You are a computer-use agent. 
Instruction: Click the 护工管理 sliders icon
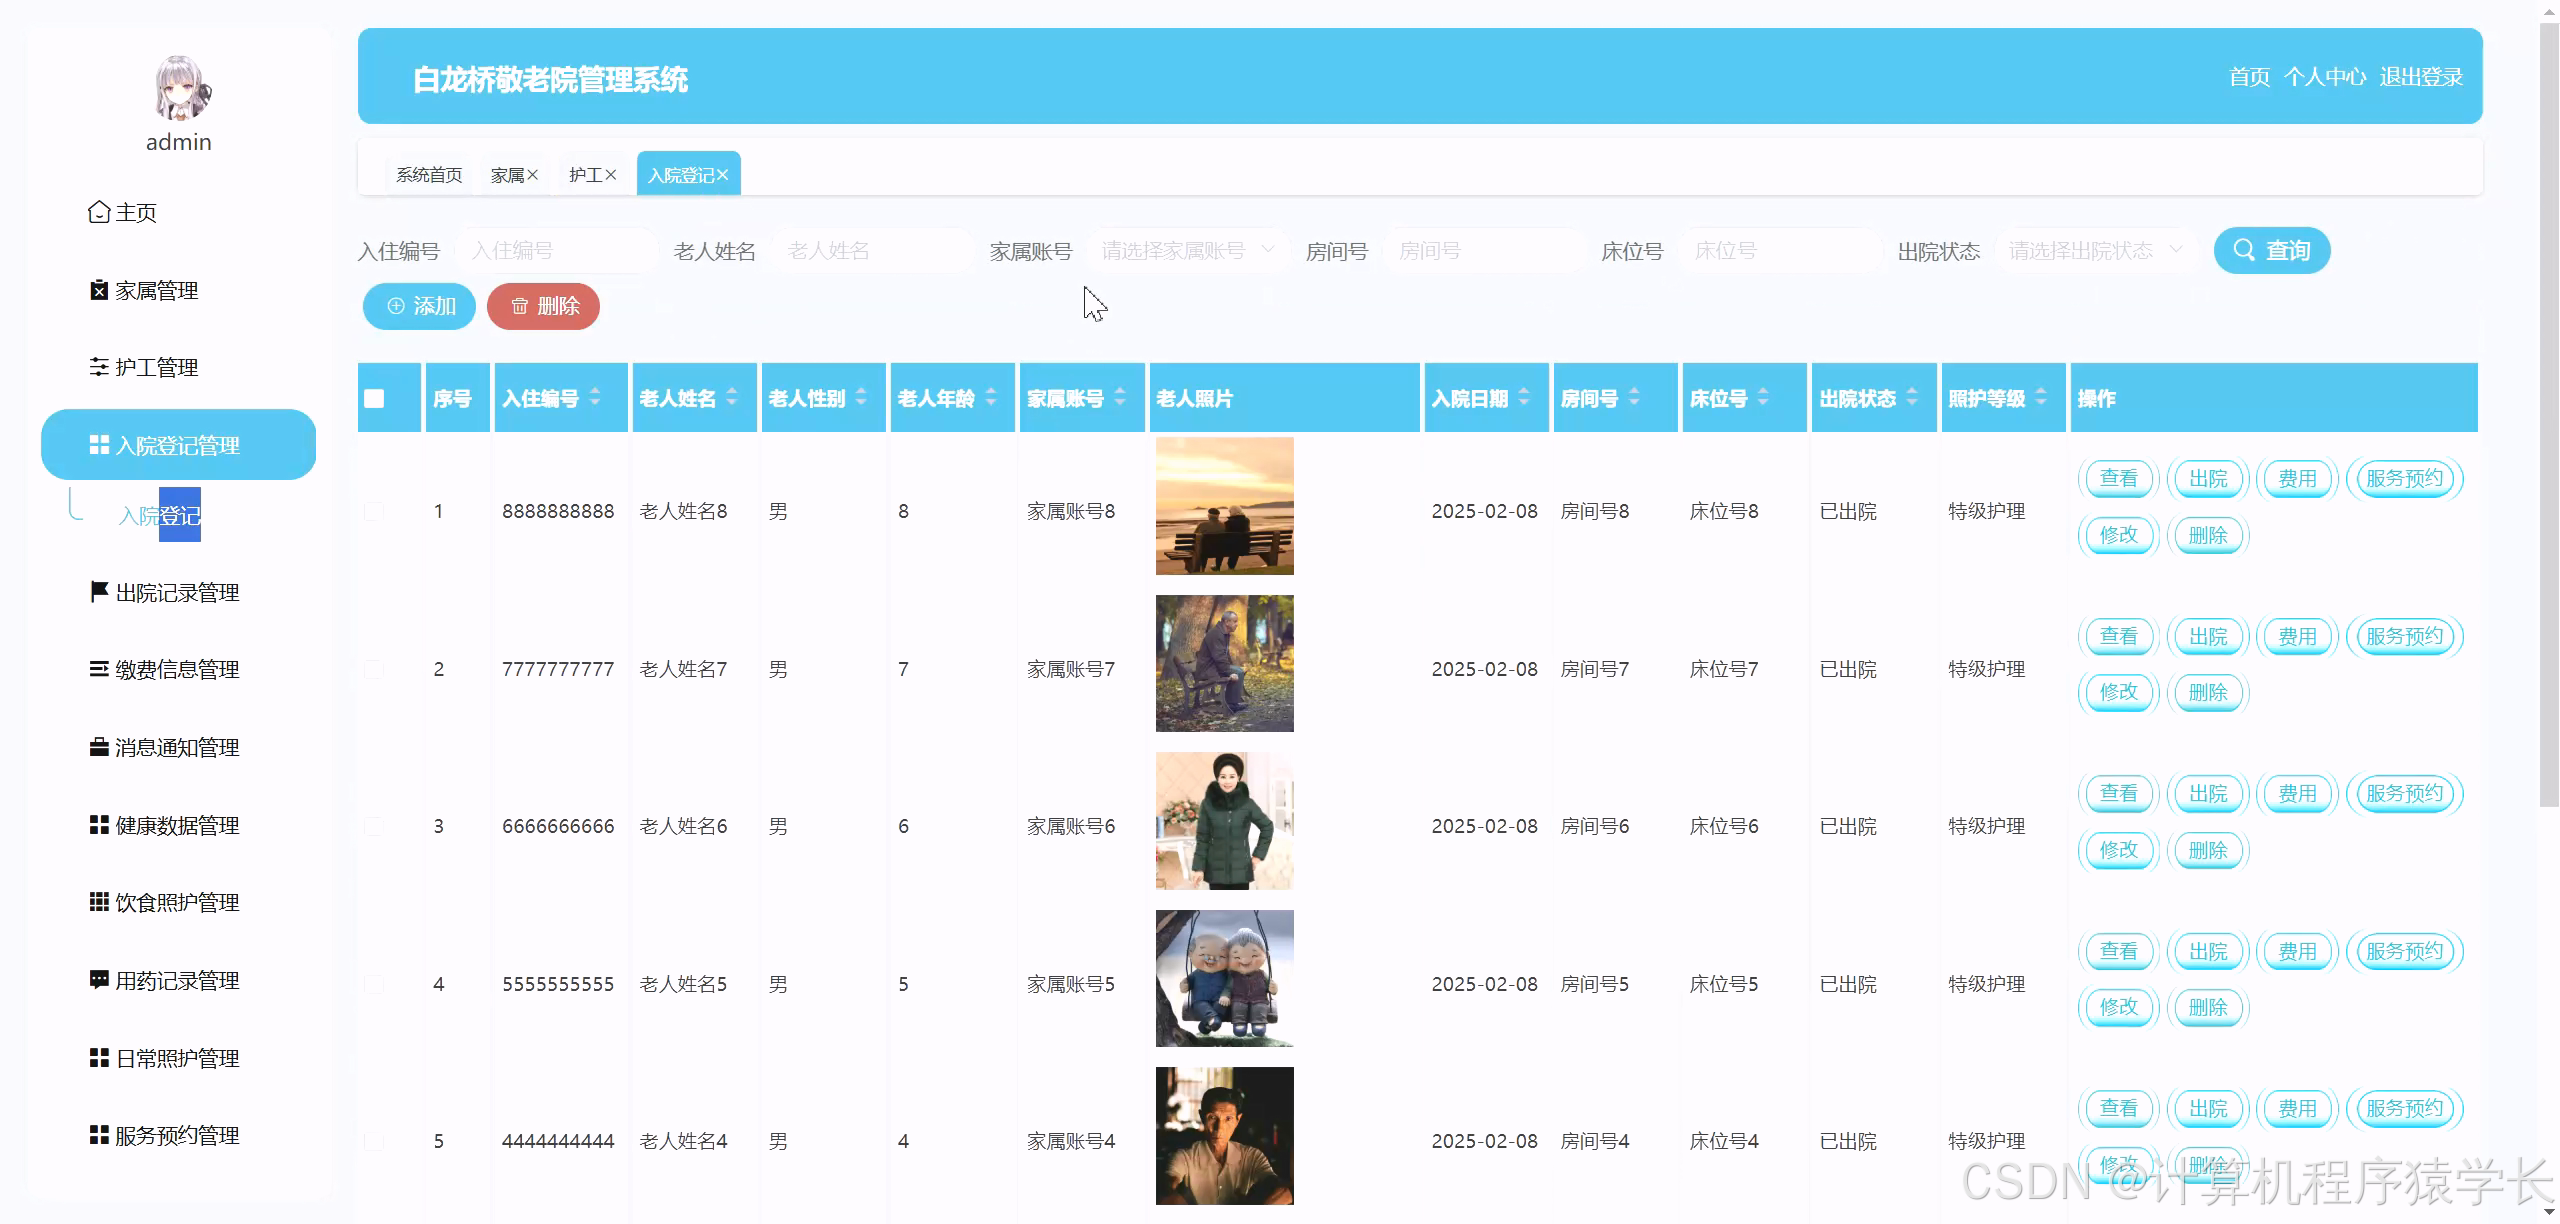(x=99, y=367)
